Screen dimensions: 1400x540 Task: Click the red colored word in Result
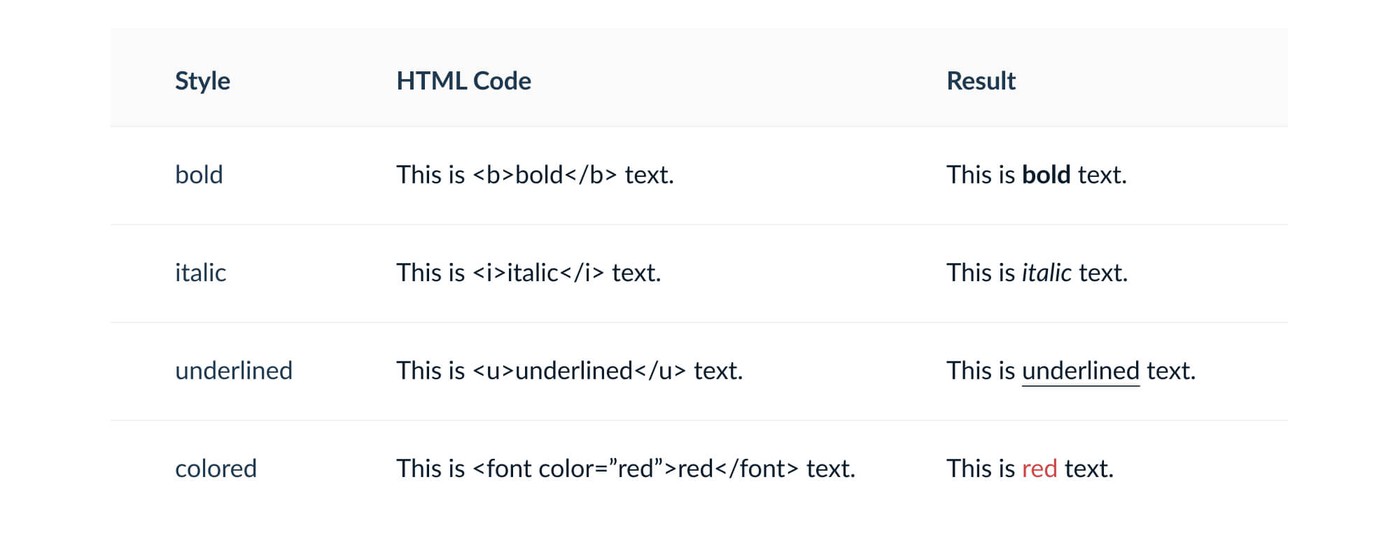(x=1039, y=469)
